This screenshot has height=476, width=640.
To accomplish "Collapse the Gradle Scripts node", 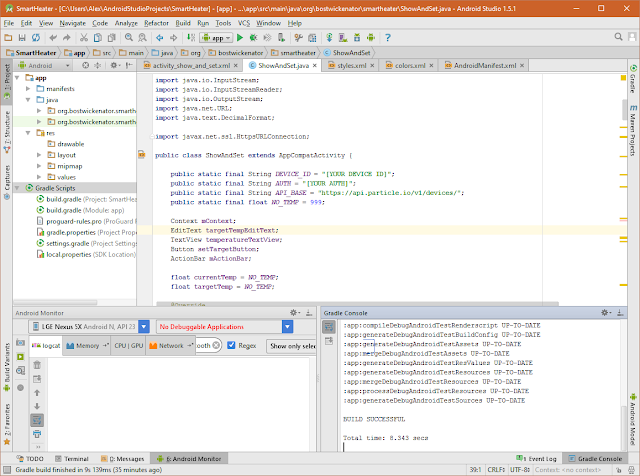I will pos(17,188).
